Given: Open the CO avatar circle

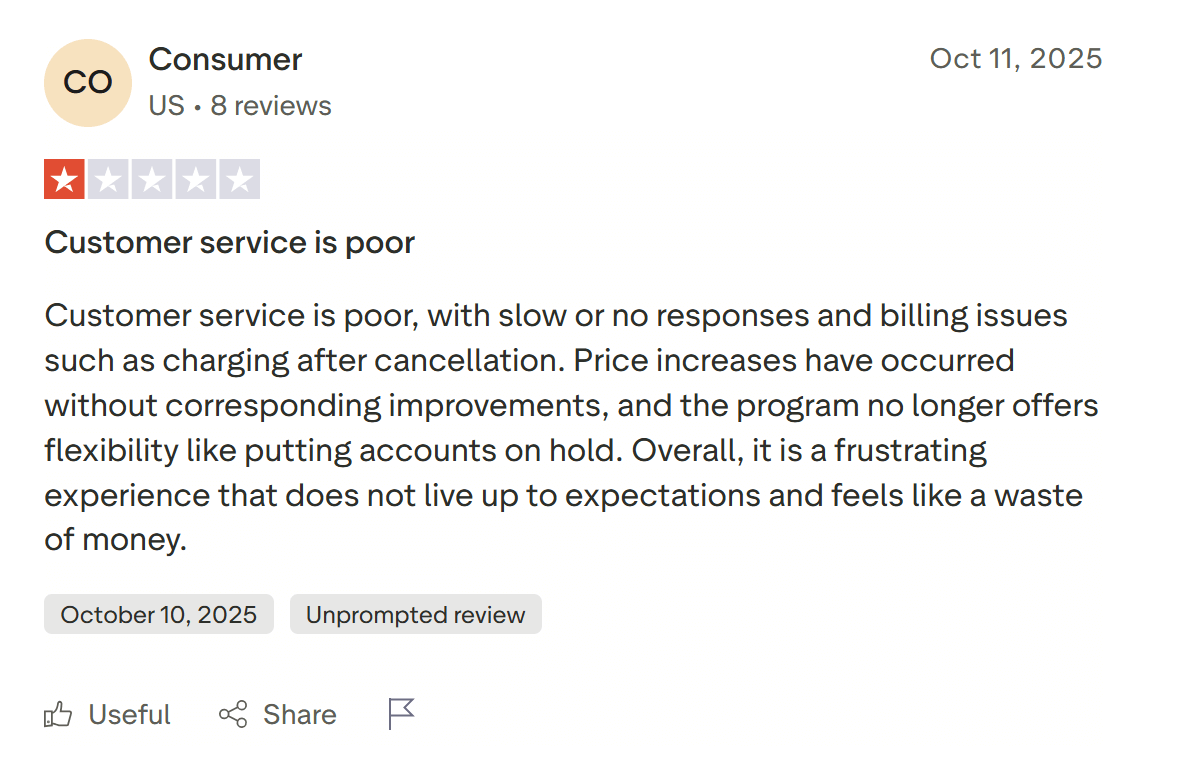Looking at the screenshot, I should click(x=88, y=83).
